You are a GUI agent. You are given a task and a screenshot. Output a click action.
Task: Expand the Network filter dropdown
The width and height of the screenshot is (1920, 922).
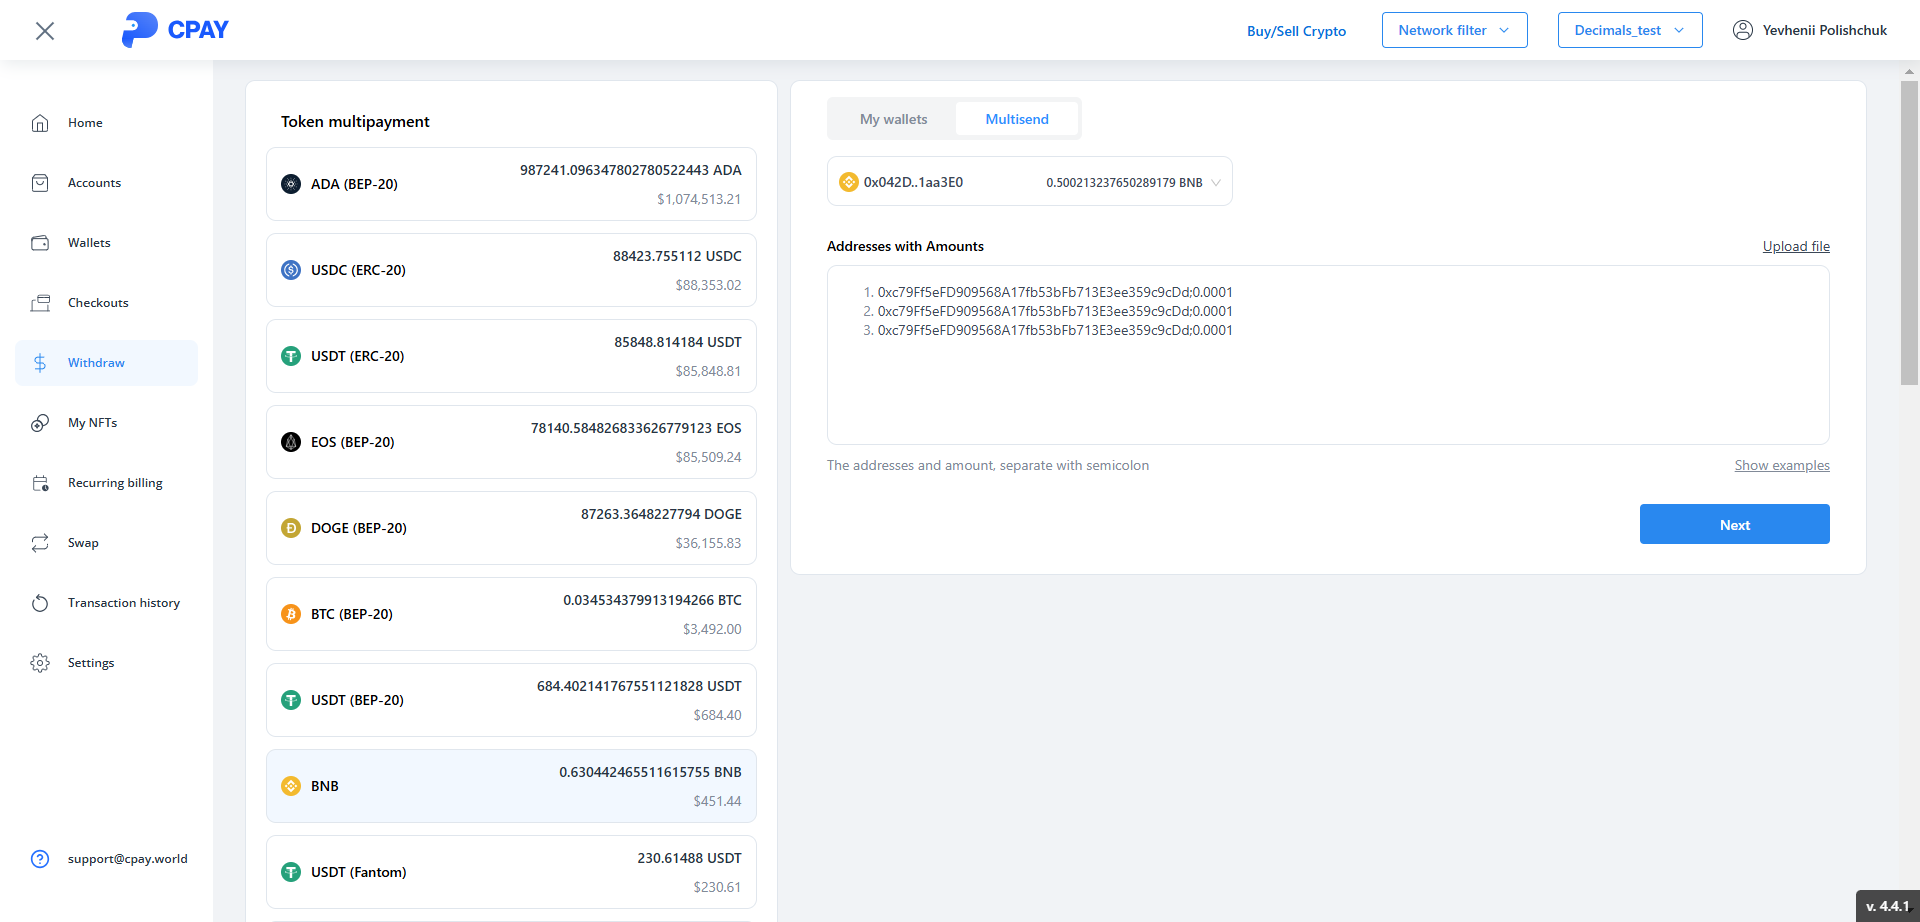(1454, 30)
